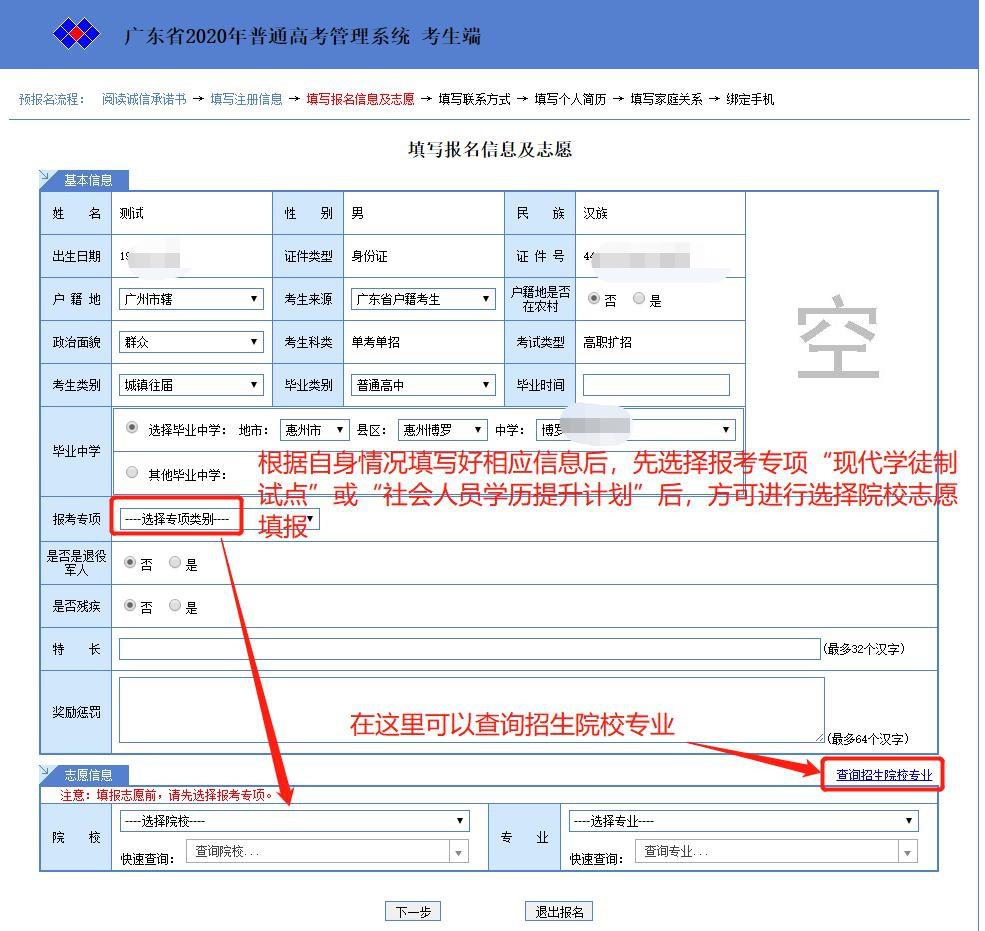The height and width of the screenshot is (931, 985).
Task: Open the 选择专业 dropdown
Action: pos(742,821)
